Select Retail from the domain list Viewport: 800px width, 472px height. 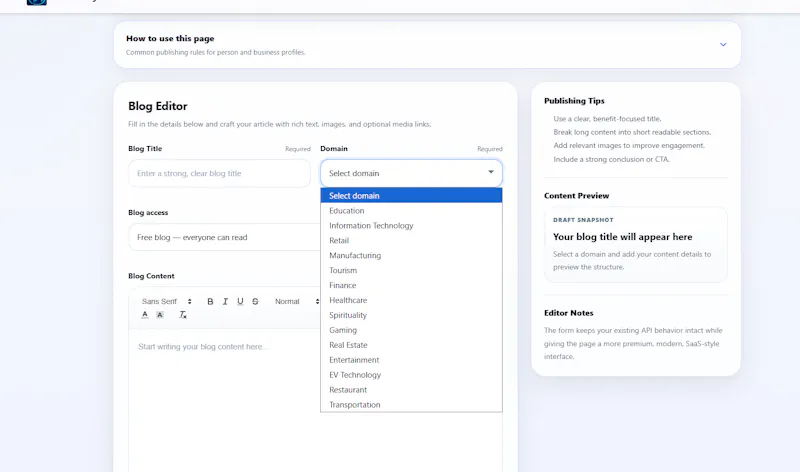coord(411,240)
